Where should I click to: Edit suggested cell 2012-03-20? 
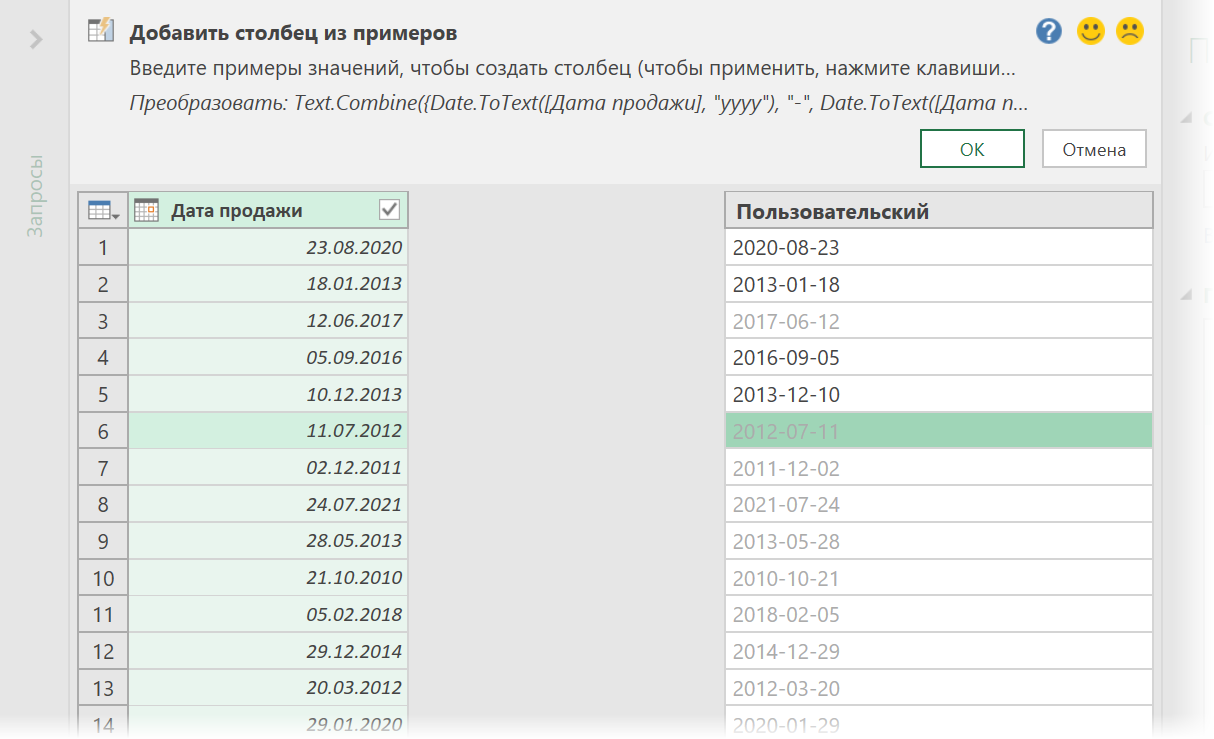(x=939, y=689)
